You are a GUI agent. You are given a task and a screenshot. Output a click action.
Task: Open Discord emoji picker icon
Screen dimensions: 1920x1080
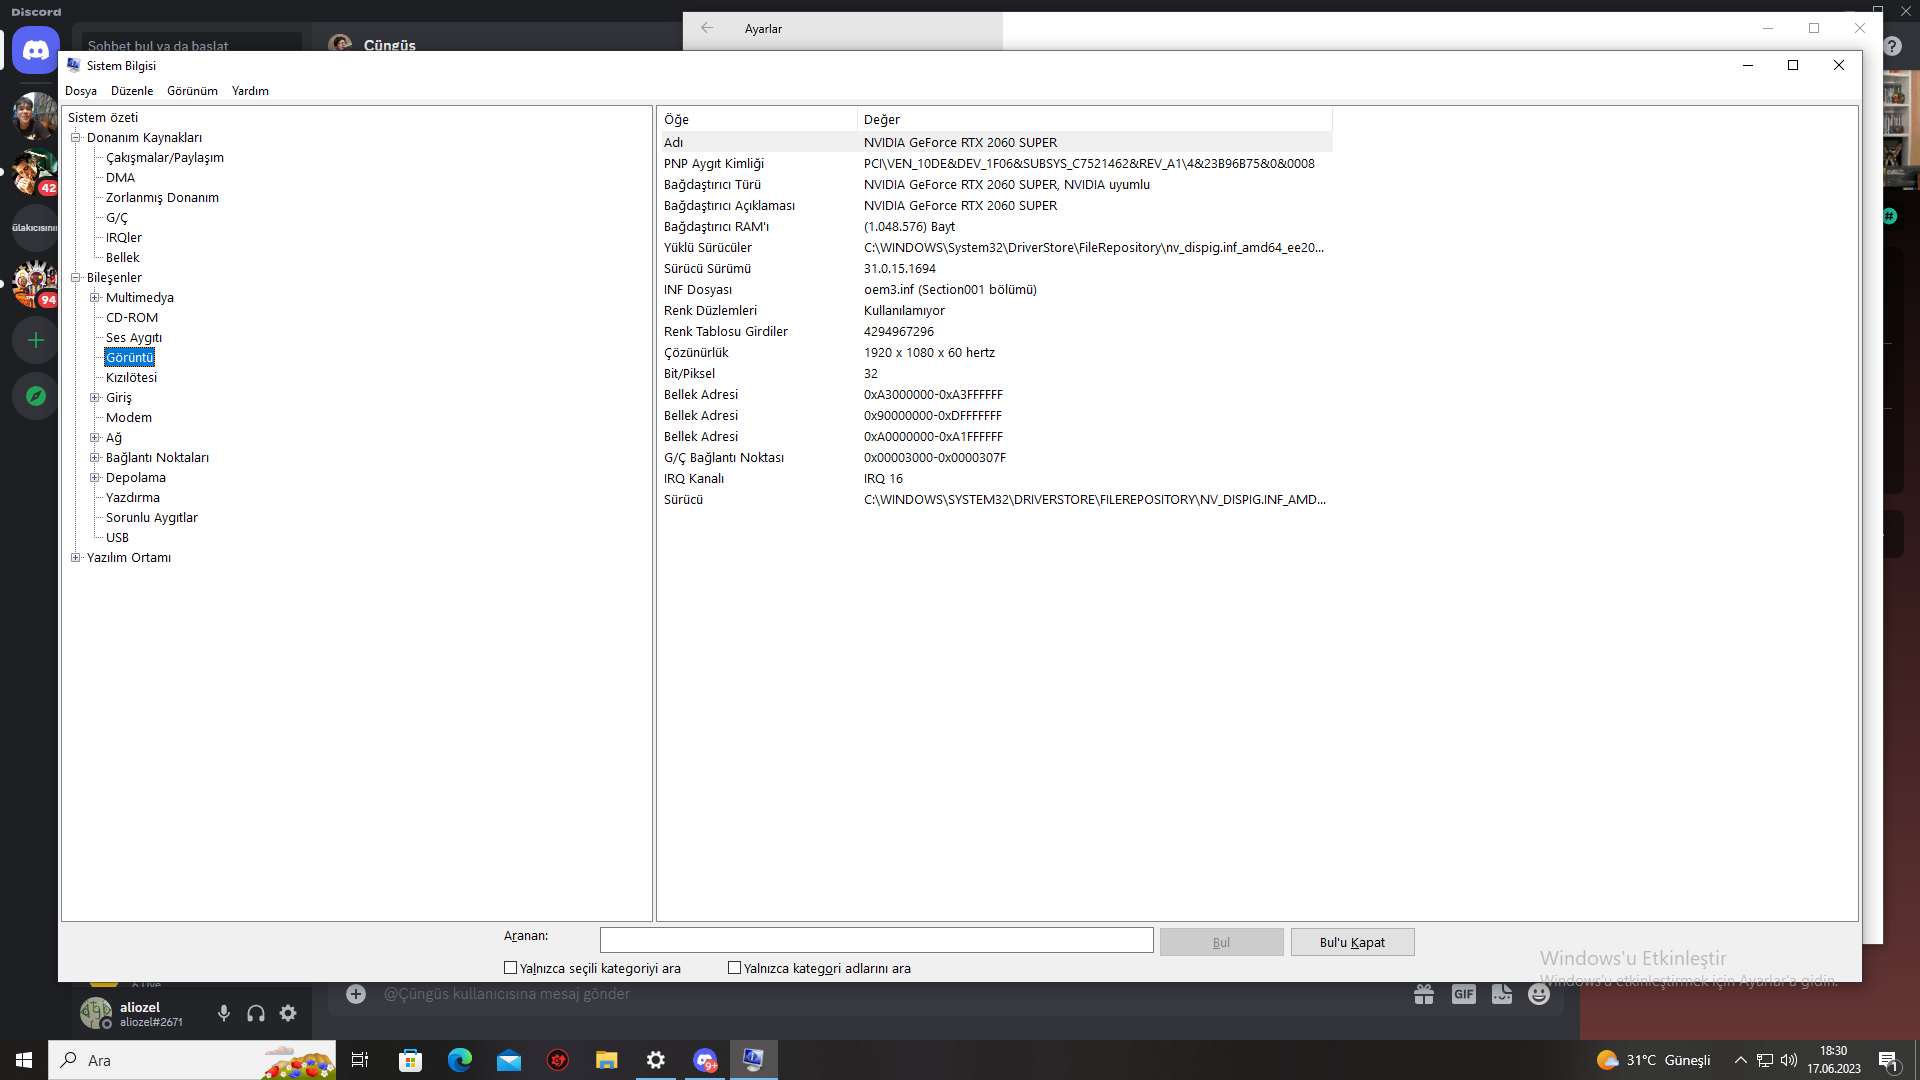point(1539,994)
